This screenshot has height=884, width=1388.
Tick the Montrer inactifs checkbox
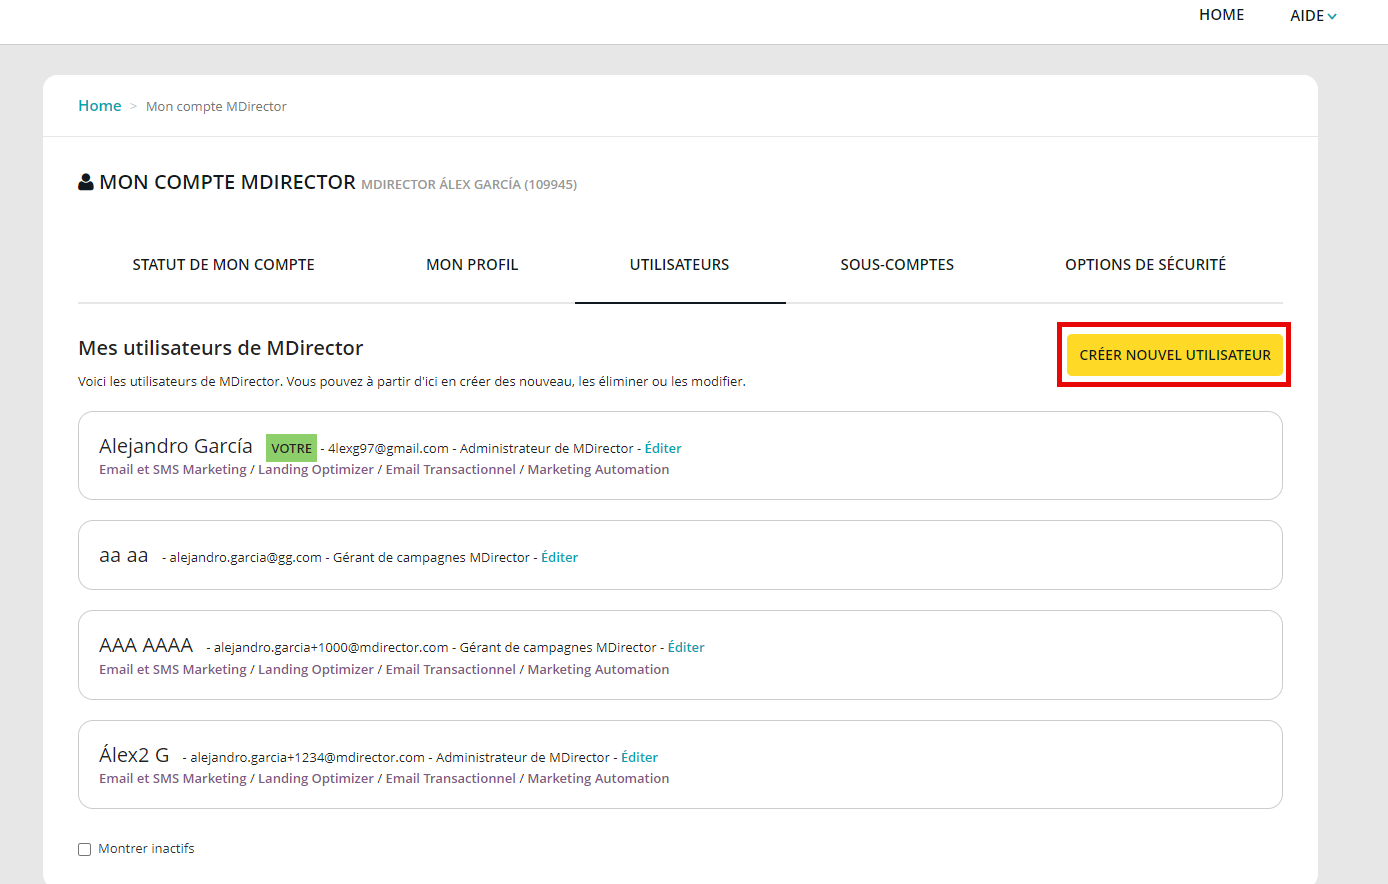pyautogui.click(x=85, y=849)
